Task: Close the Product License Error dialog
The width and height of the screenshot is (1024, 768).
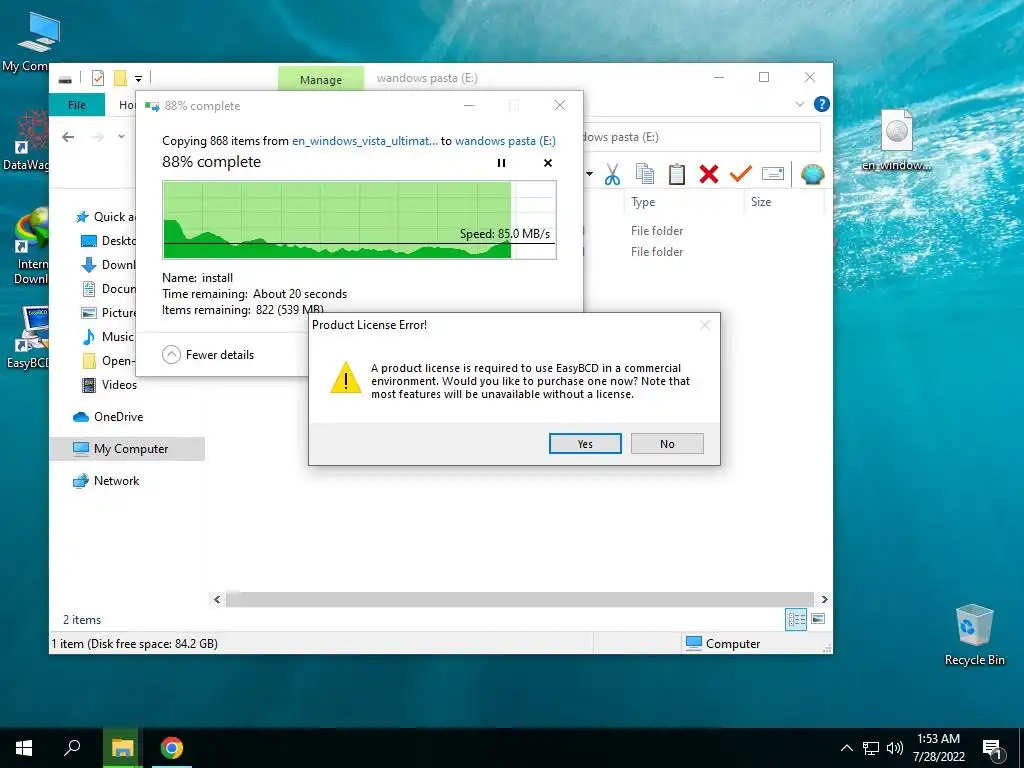Action: click(x=704, y=325)
